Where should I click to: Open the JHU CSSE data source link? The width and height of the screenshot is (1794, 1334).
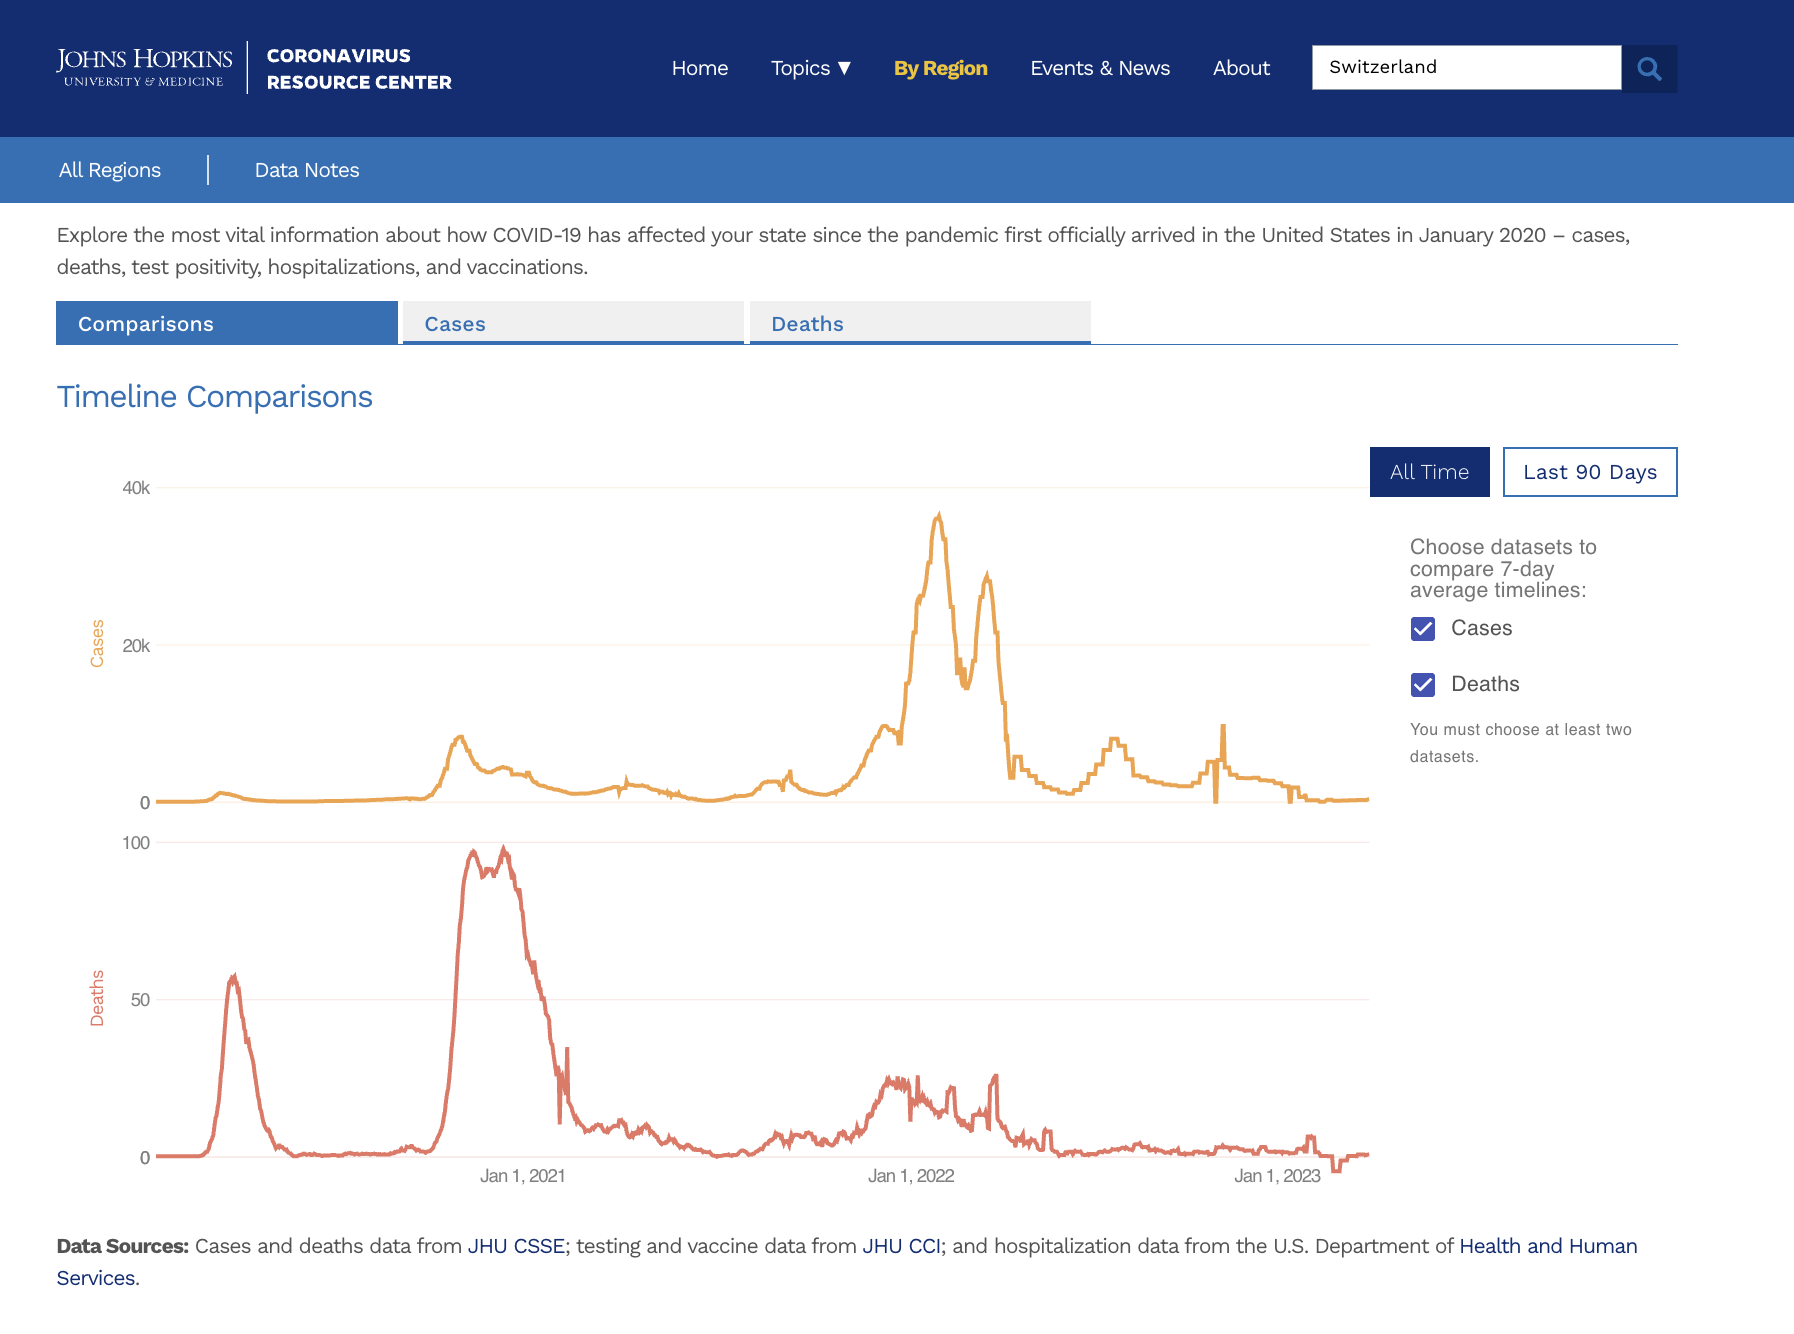click(515, 1246)
